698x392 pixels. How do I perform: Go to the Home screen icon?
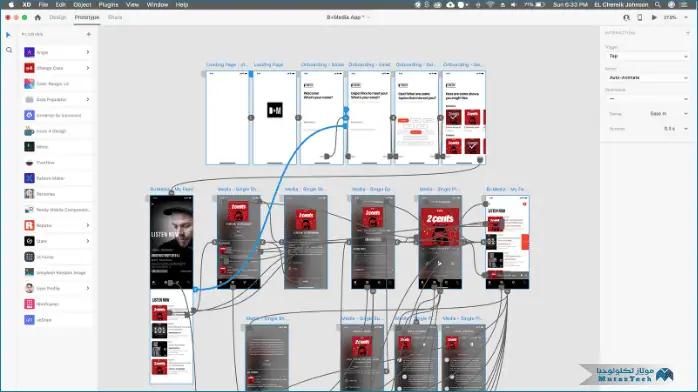(38, 17)
